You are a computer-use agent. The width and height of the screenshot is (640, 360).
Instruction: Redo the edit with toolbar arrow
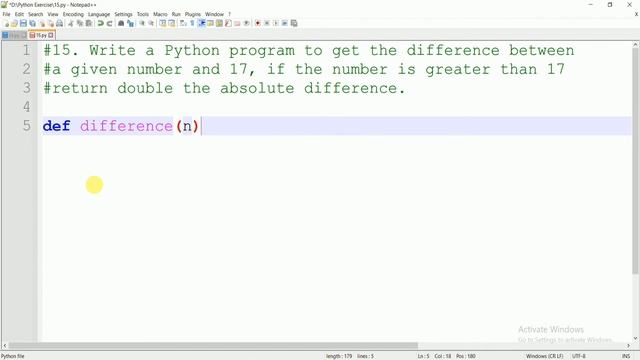click(x=109, y=23)
